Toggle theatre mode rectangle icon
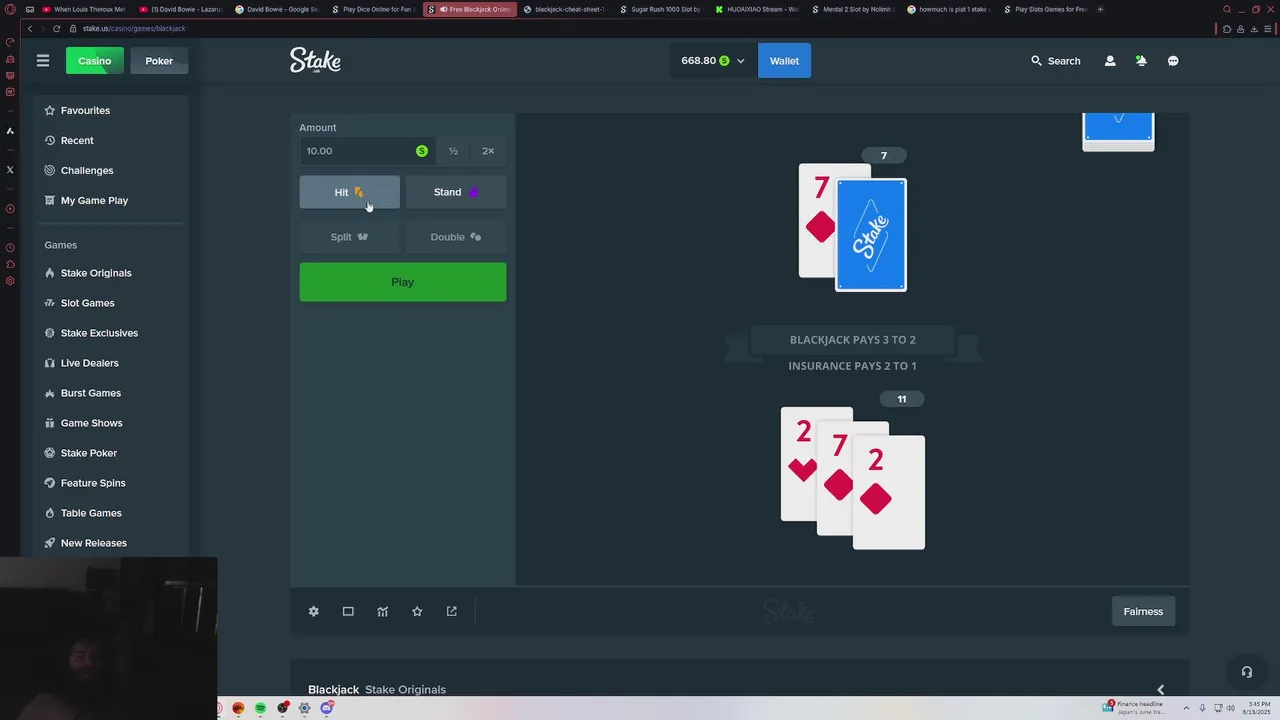This screenshot has width=1280, height=720. pyautogui.click(x=348, y=611)
